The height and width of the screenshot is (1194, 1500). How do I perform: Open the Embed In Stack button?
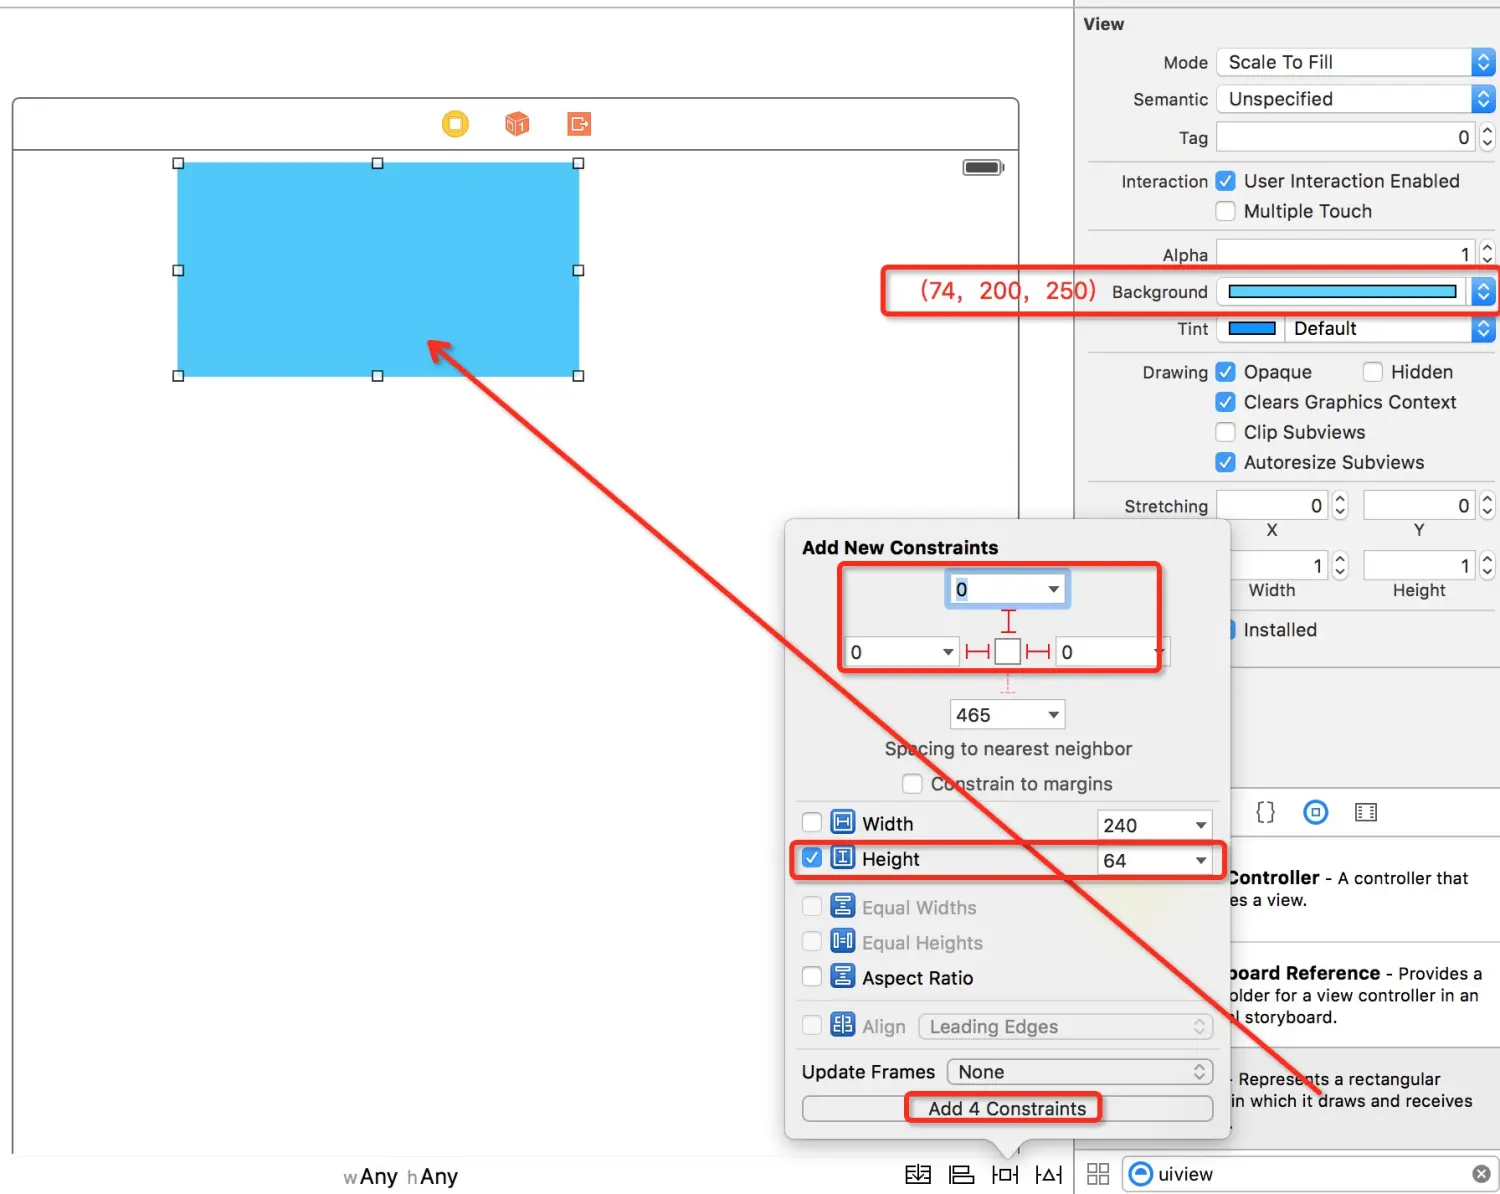point(918,1174)
